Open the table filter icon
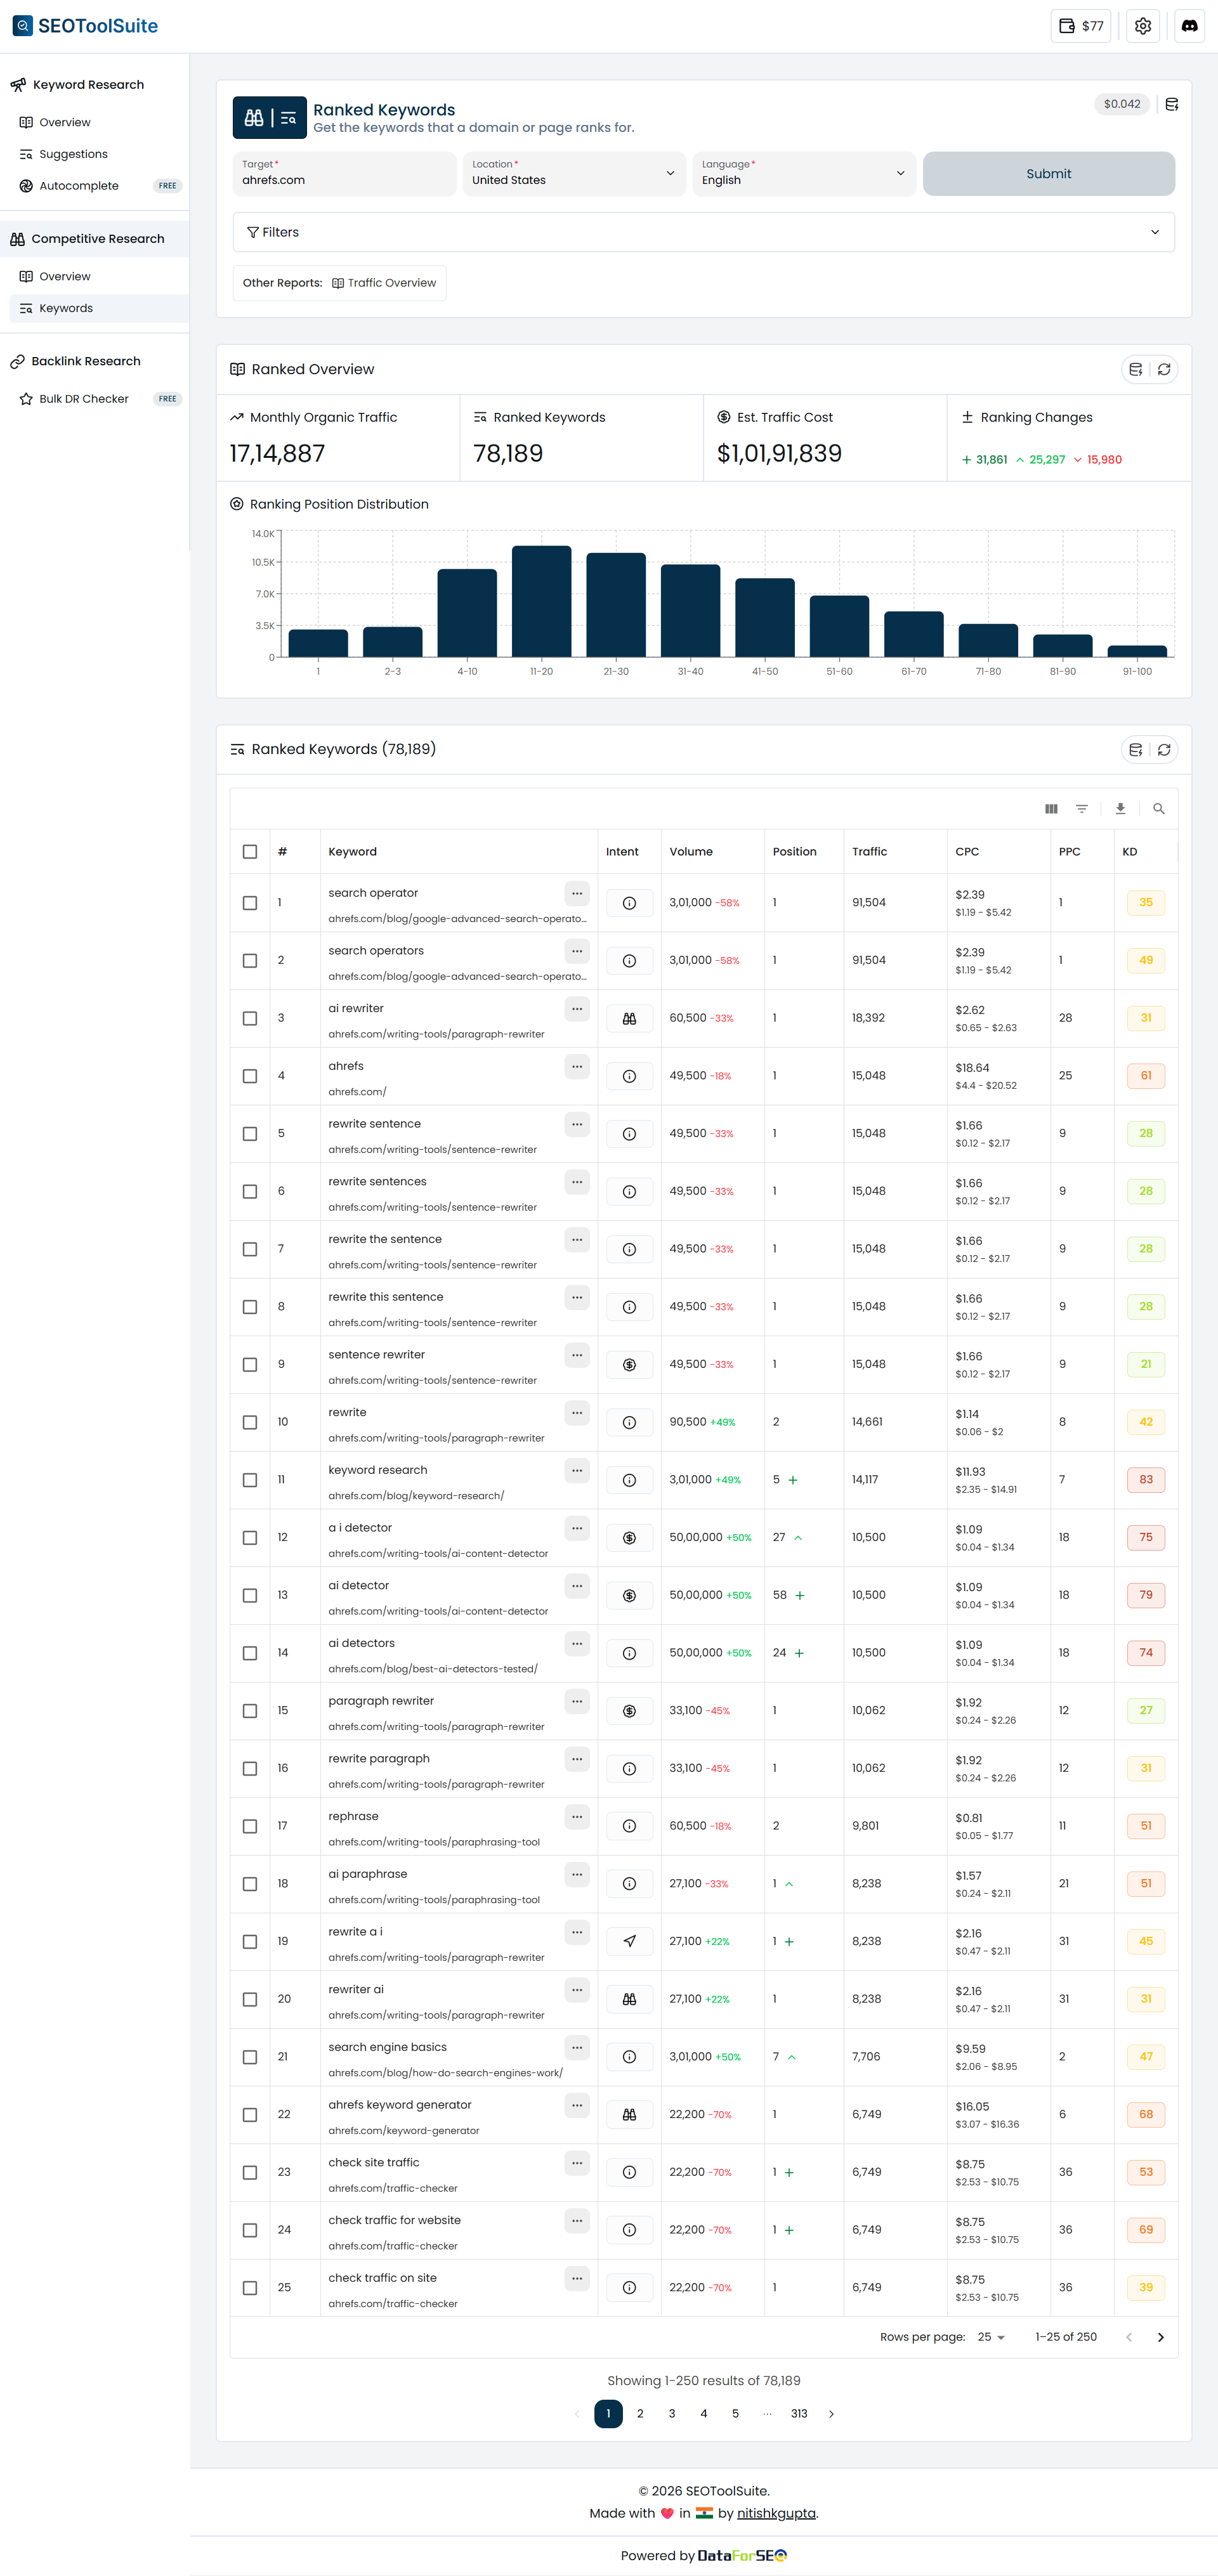The height and width of the screenshot is (2576, 1218). [1081, 809]
